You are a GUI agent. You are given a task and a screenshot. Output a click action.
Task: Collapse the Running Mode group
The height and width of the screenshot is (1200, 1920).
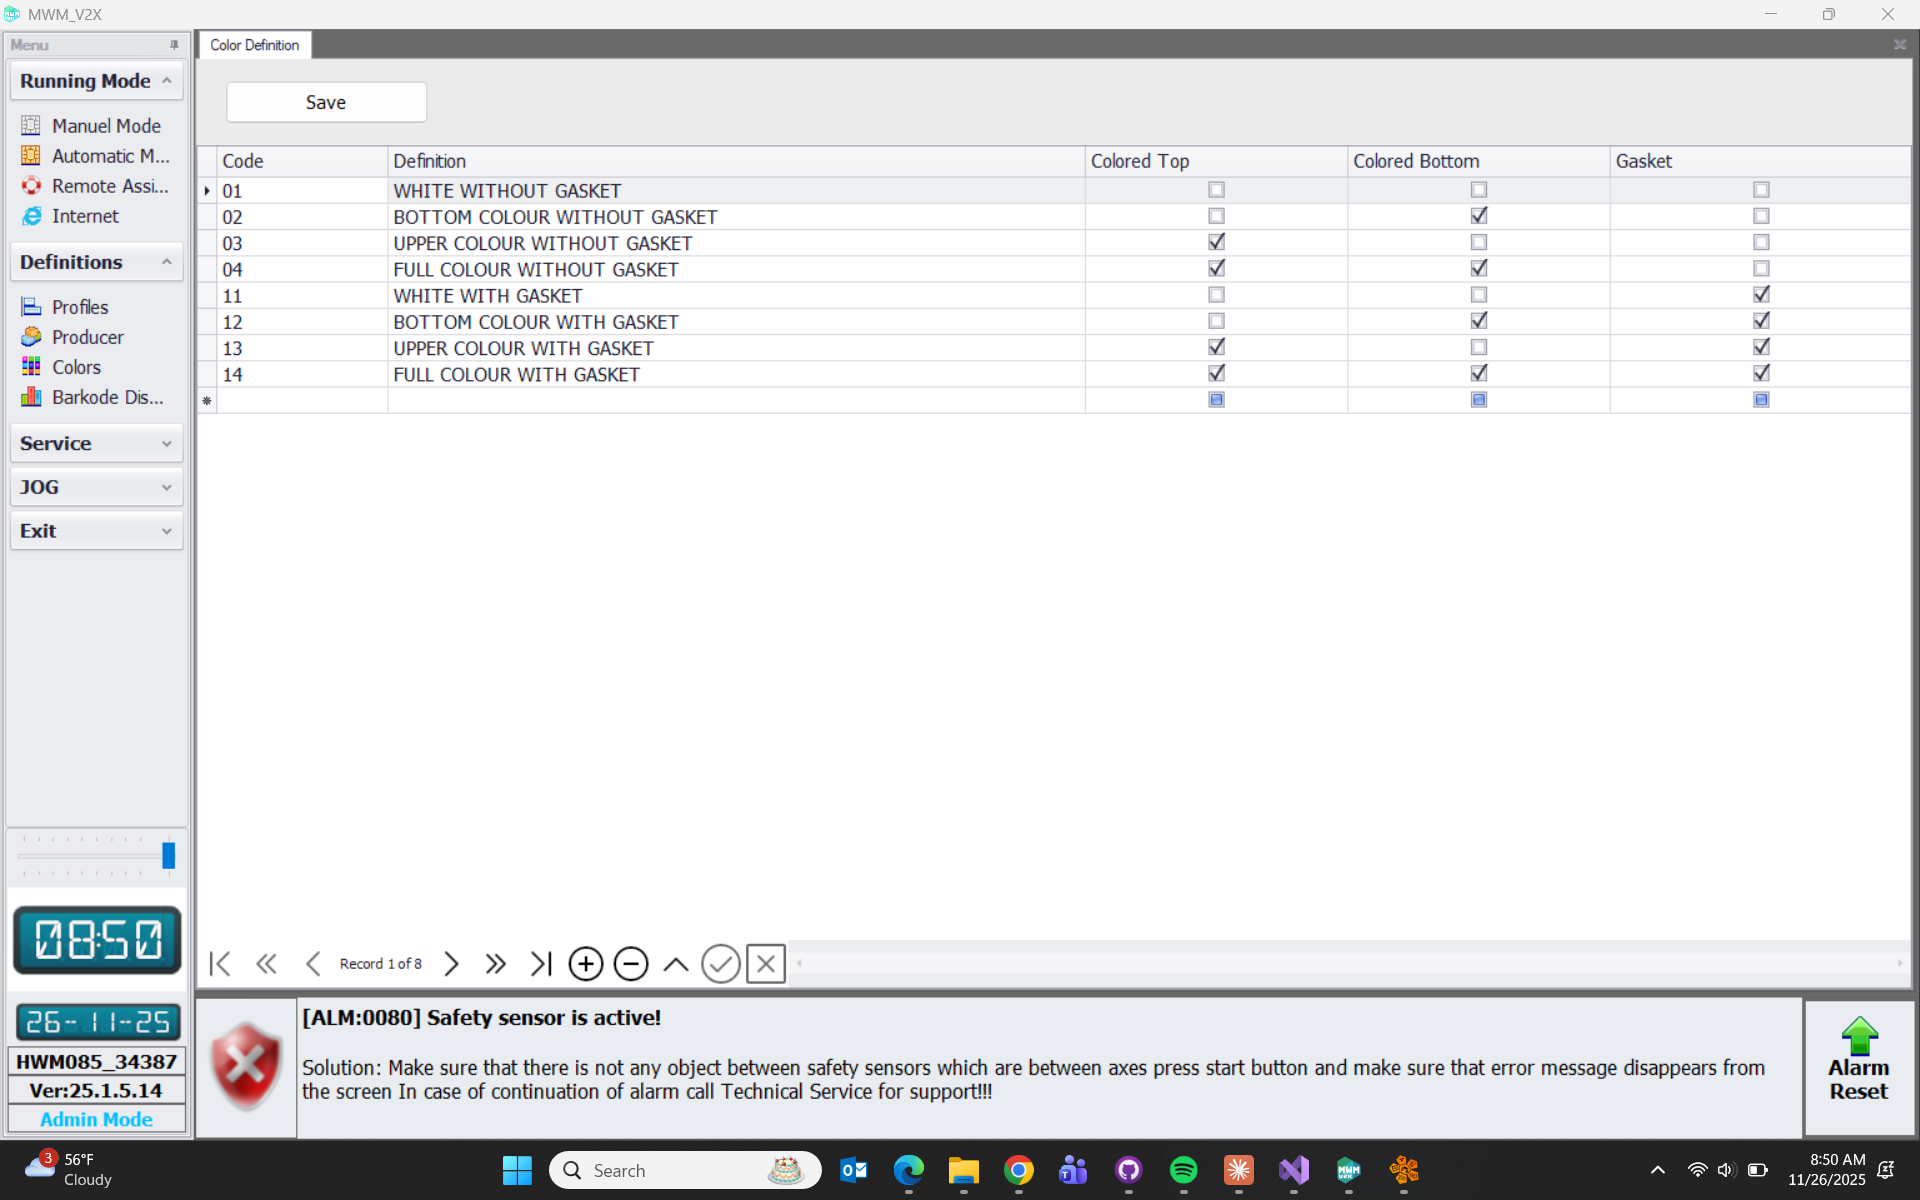166,81
